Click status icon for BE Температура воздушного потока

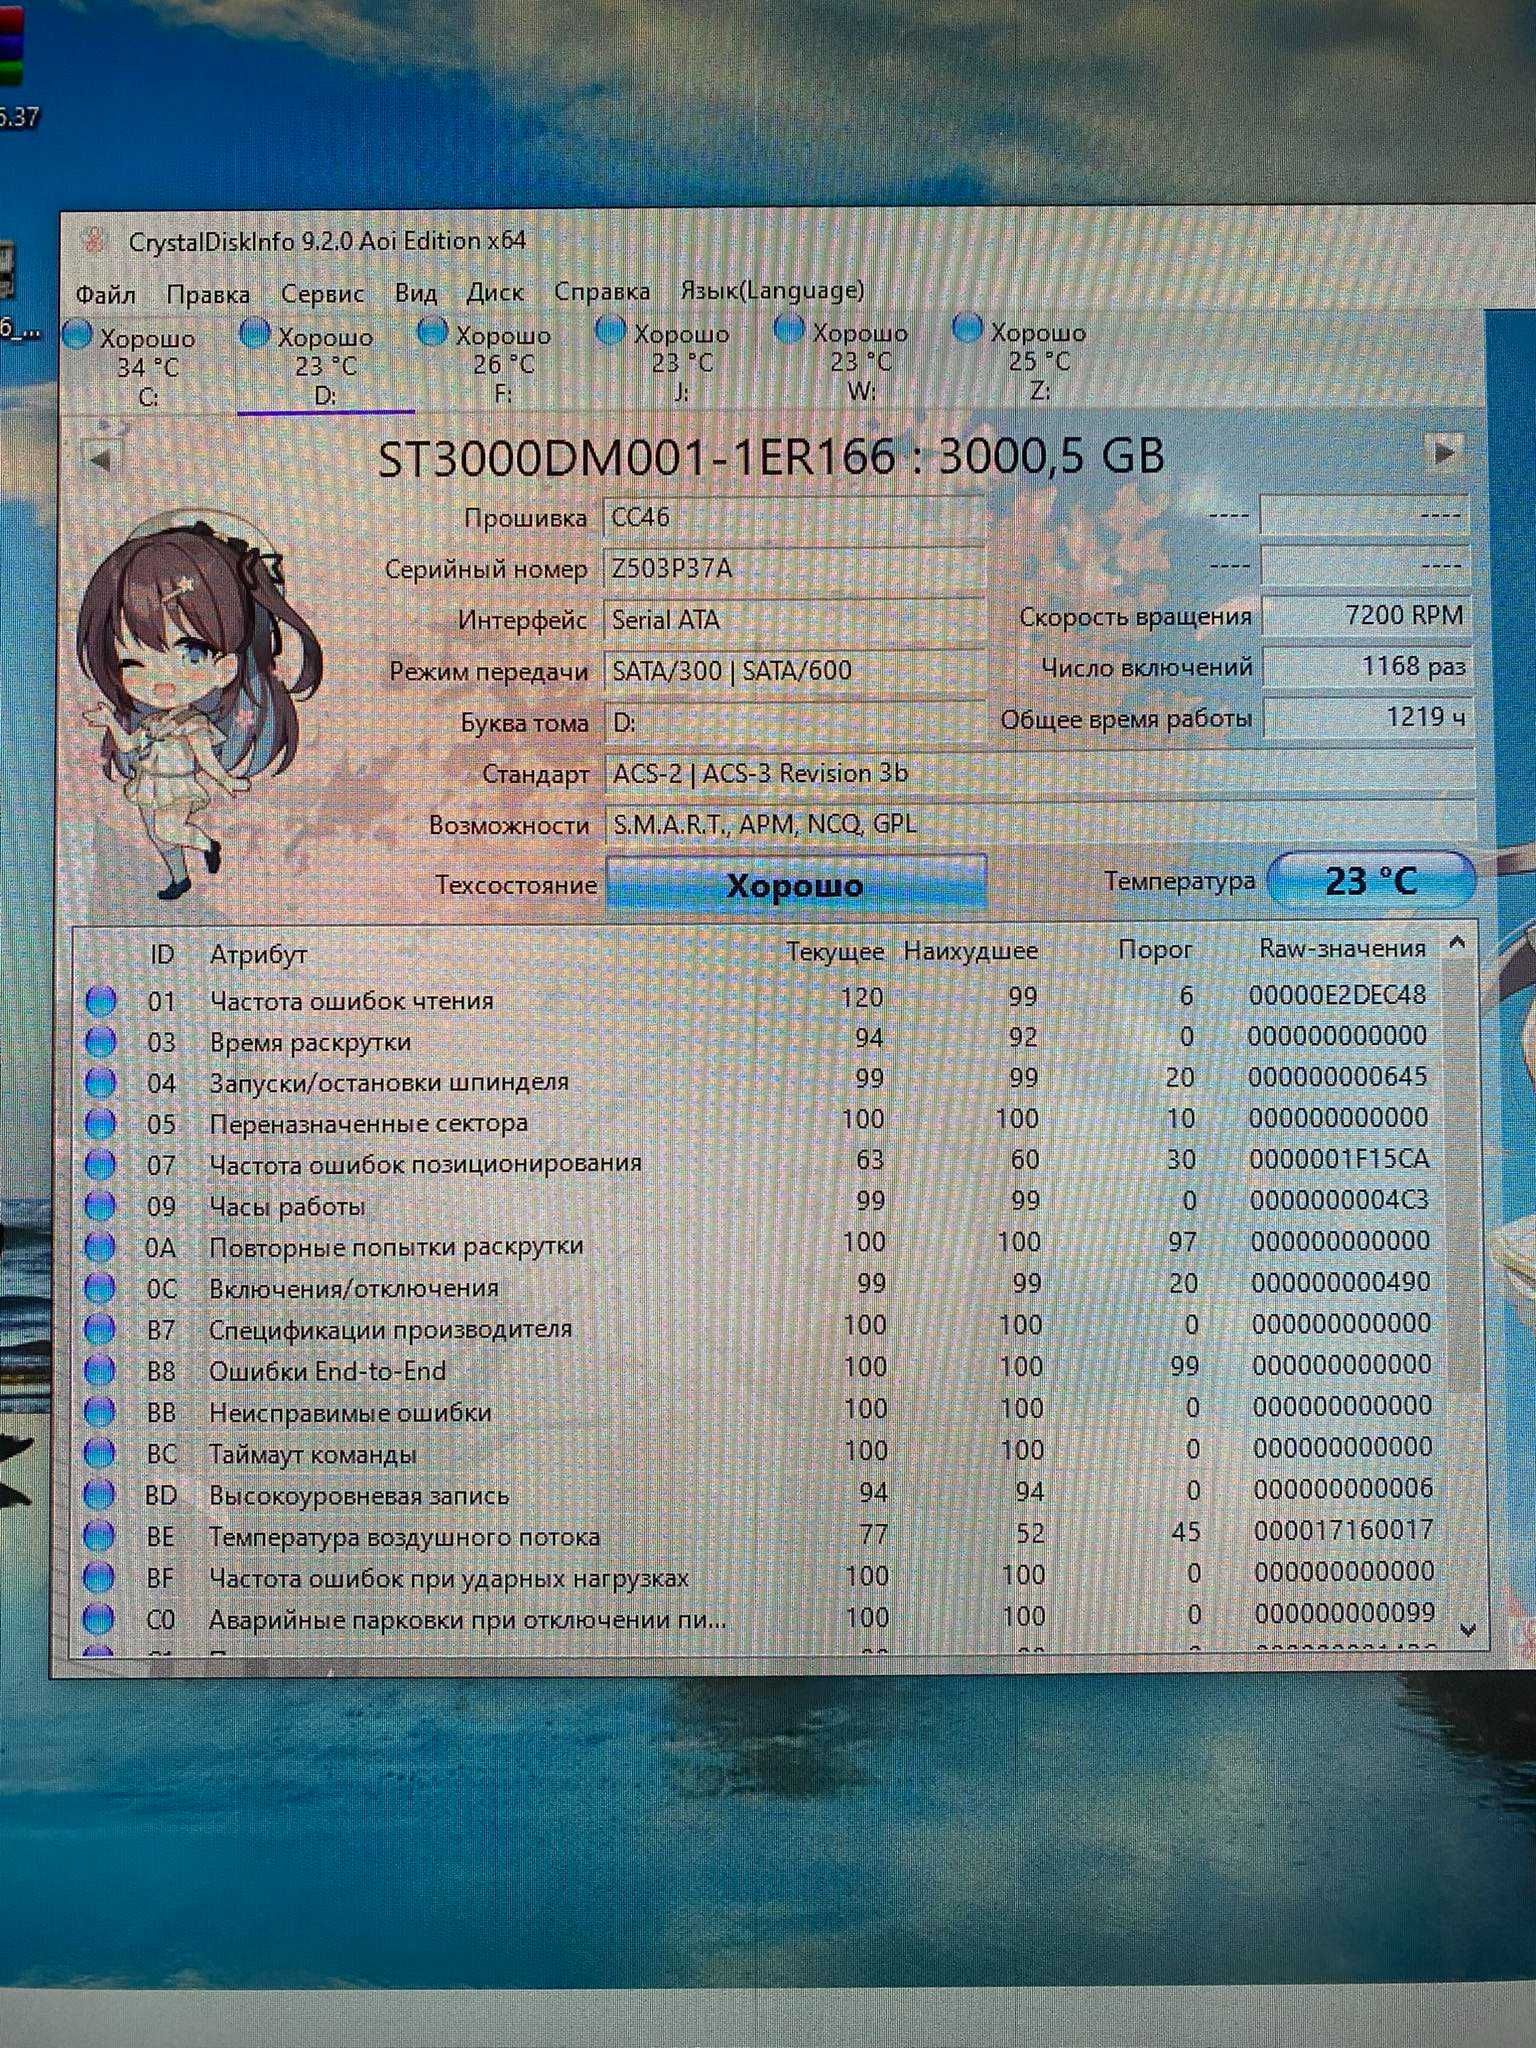point(99,1535)
